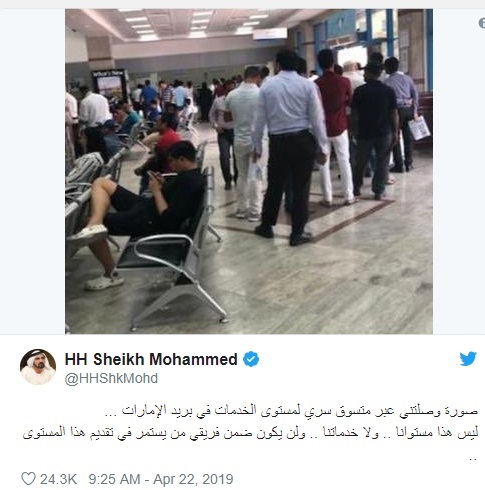The width and height of the screenshot is (485, 490).
Task: Open the embedded post office photo
Action: [249, 171]
